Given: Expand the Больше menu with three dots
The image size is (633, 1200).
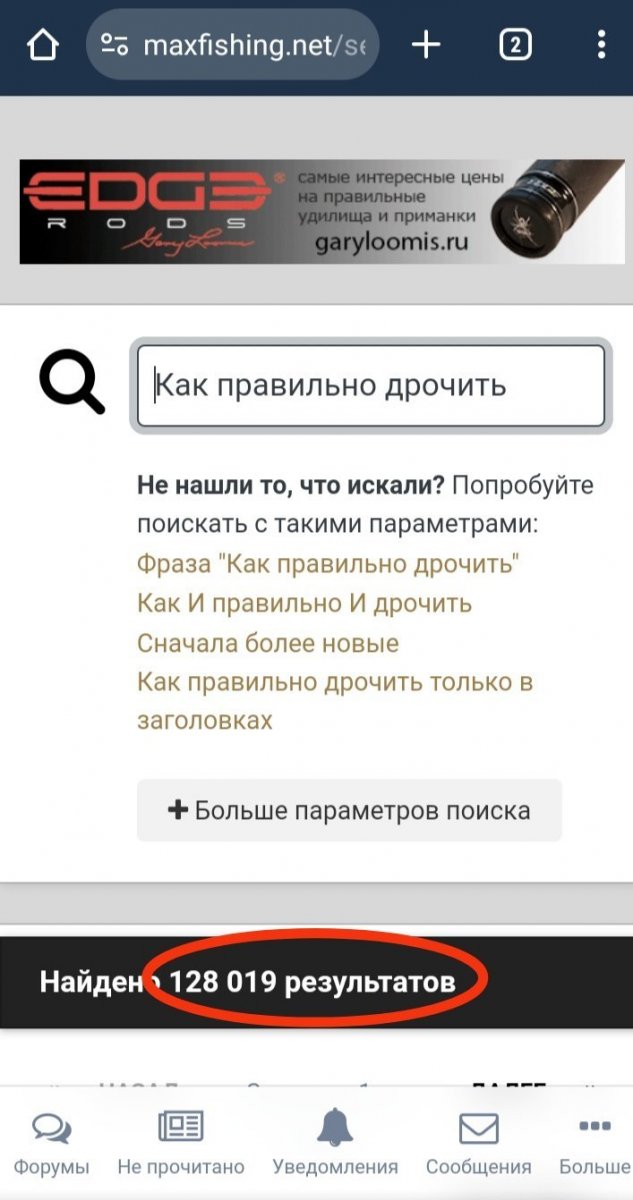Looking at the screenshot, I should [594, 1143].
